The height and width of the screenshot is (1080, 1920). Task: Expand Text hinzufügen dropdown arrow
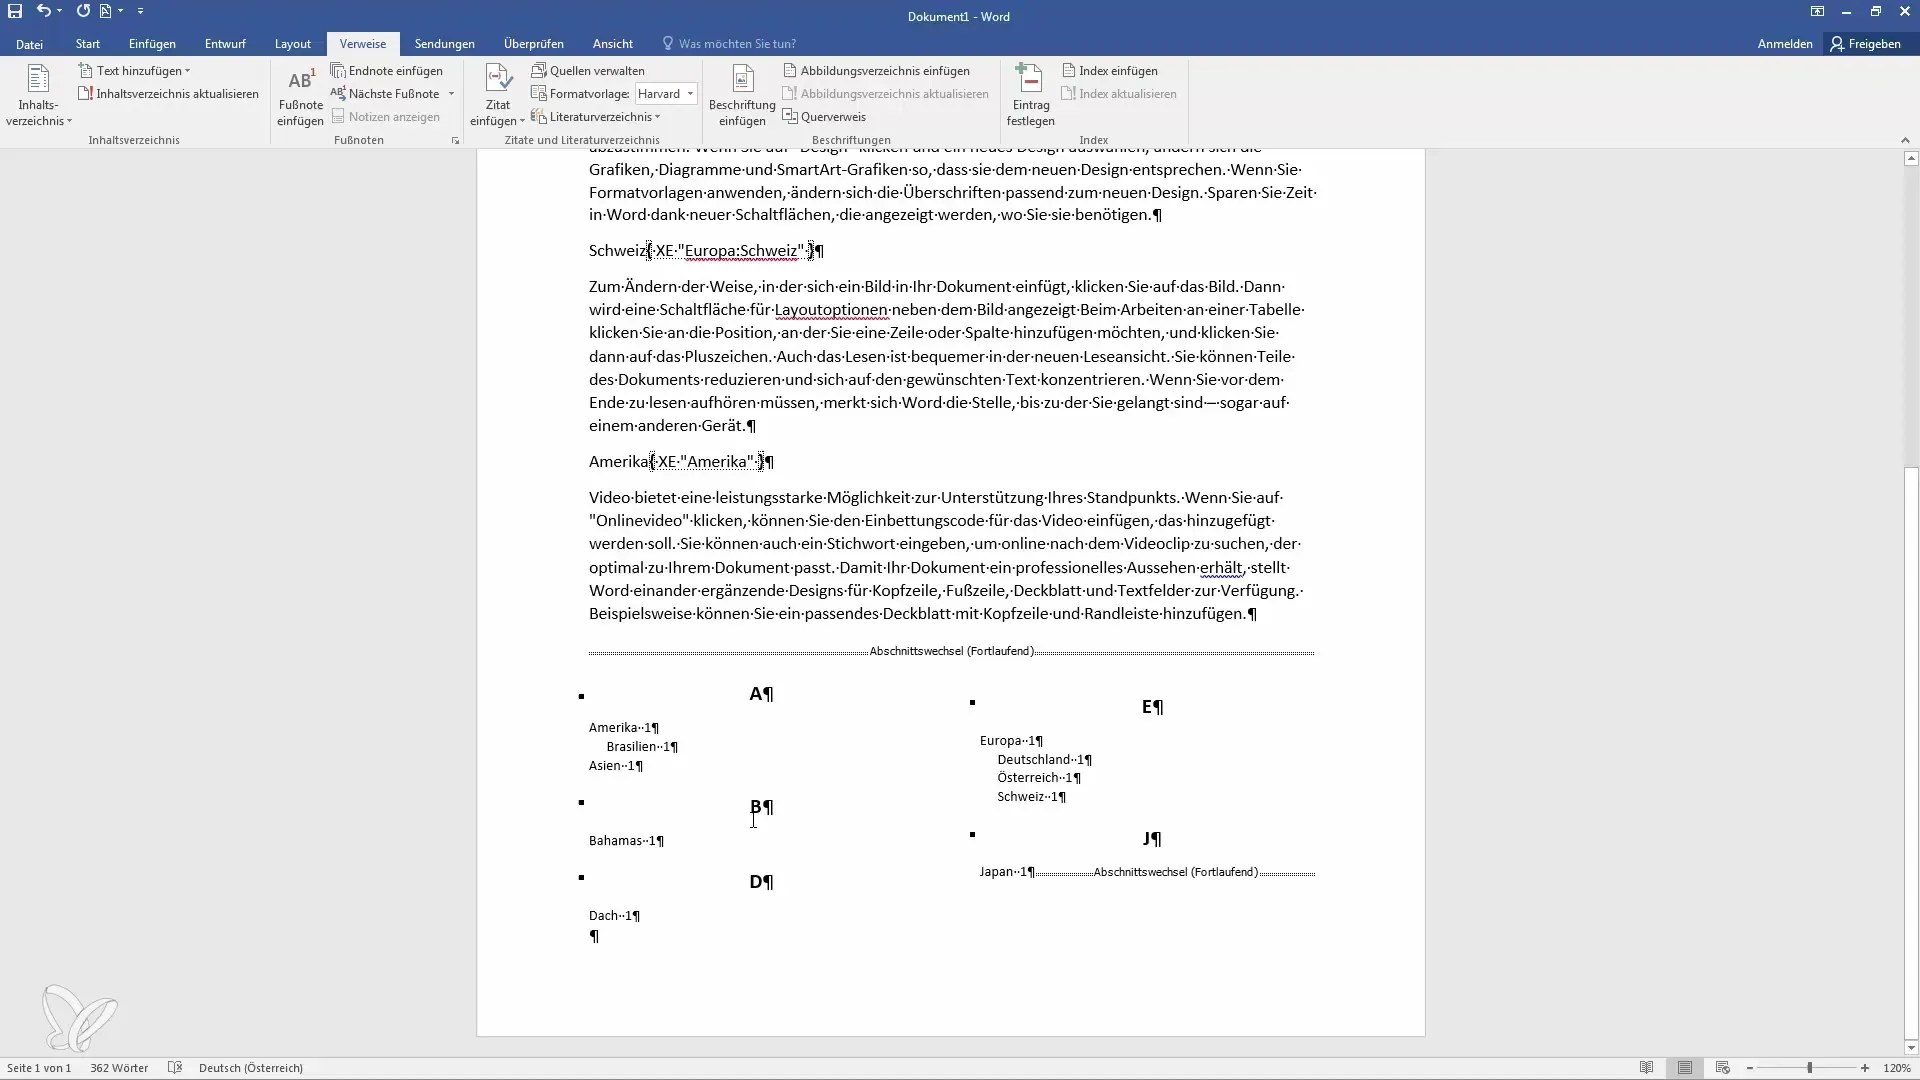[x=187, y=71]
